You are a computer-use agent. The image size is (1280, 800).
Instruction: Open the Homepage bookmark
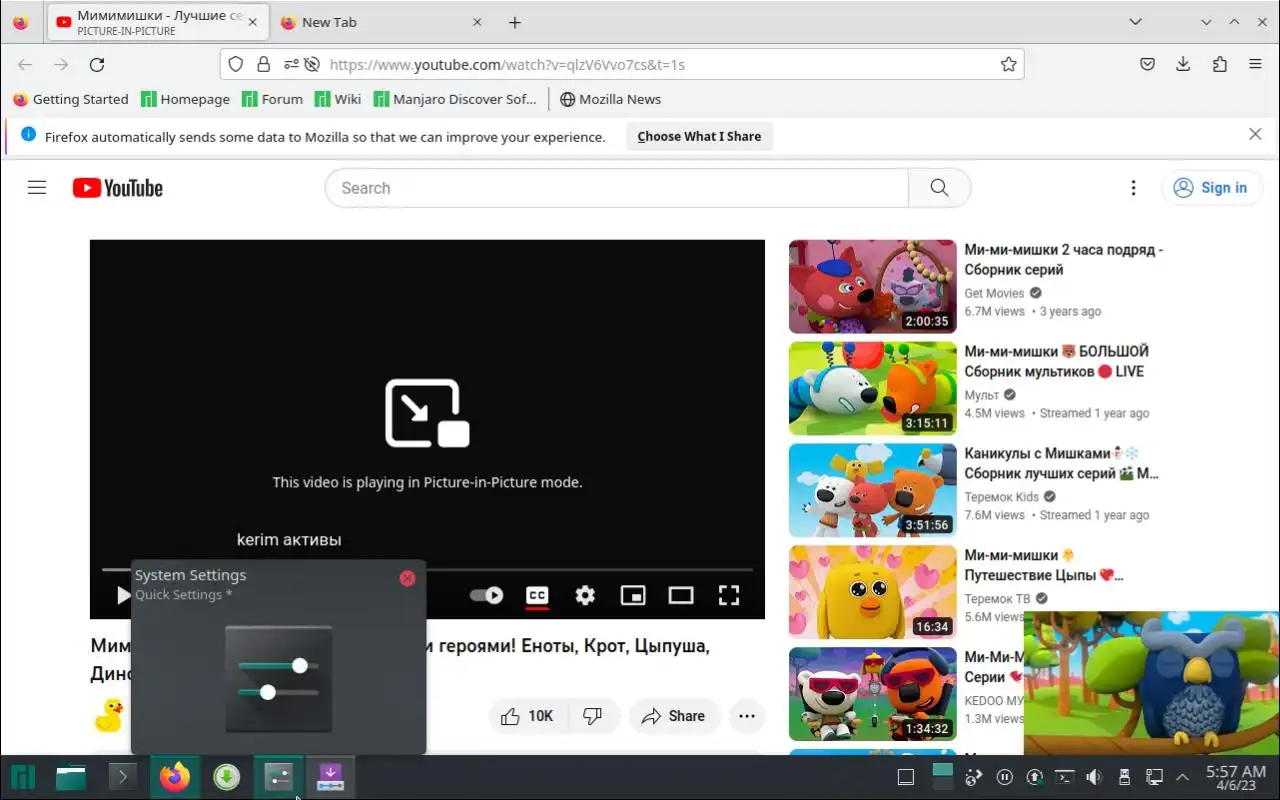(185, 99)
